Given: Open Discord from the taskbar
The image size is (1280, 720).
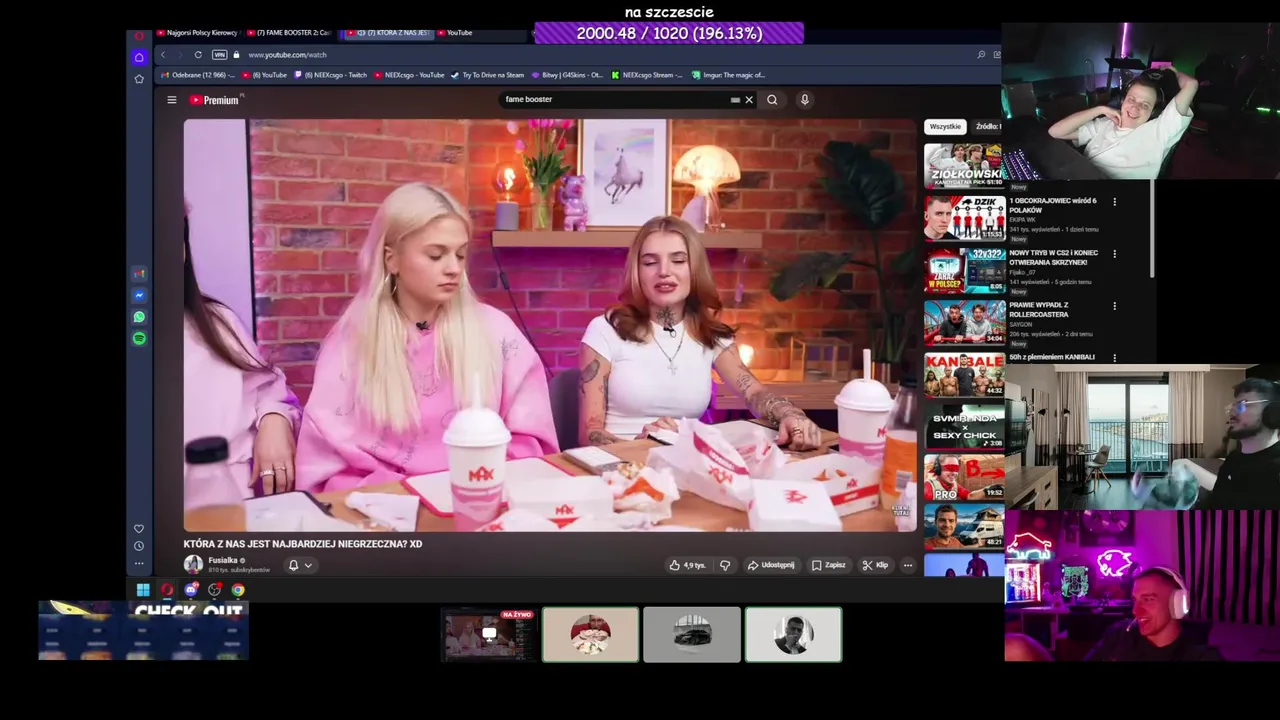Looking at the screenshot, I should pos(191,590).
